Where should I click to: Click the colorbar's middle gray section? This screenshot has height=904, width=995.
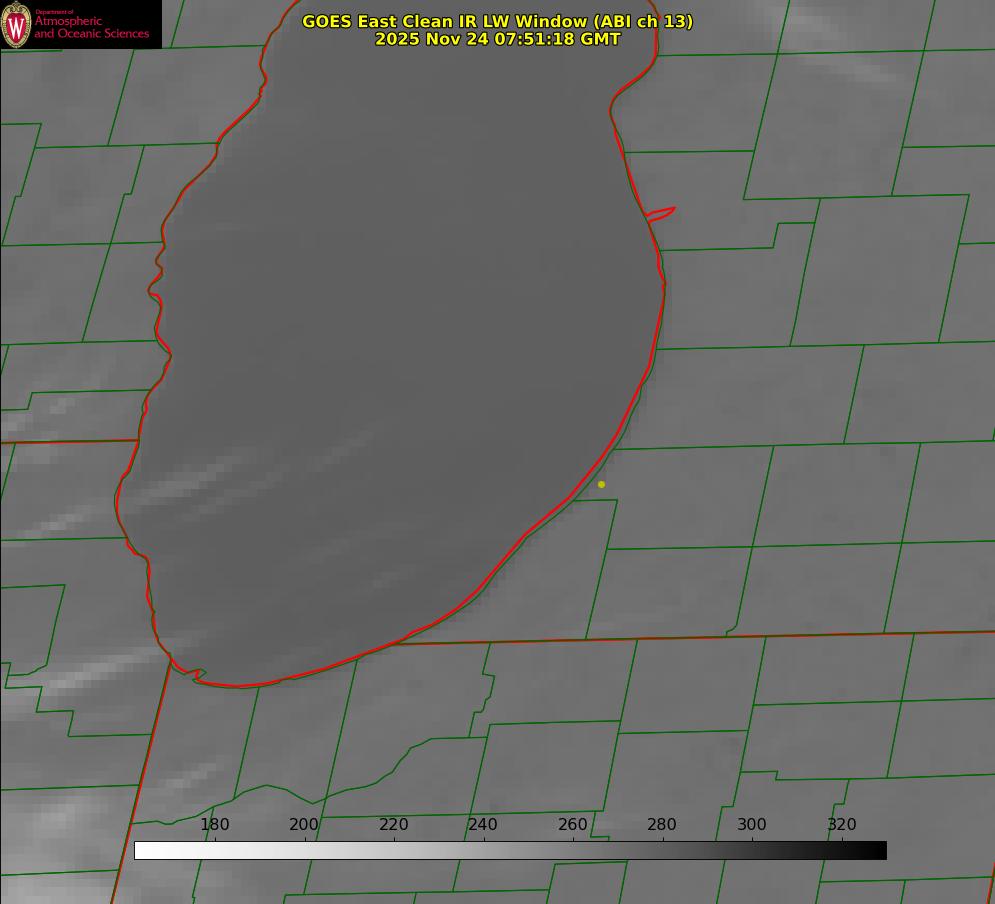tap(510, 850)
